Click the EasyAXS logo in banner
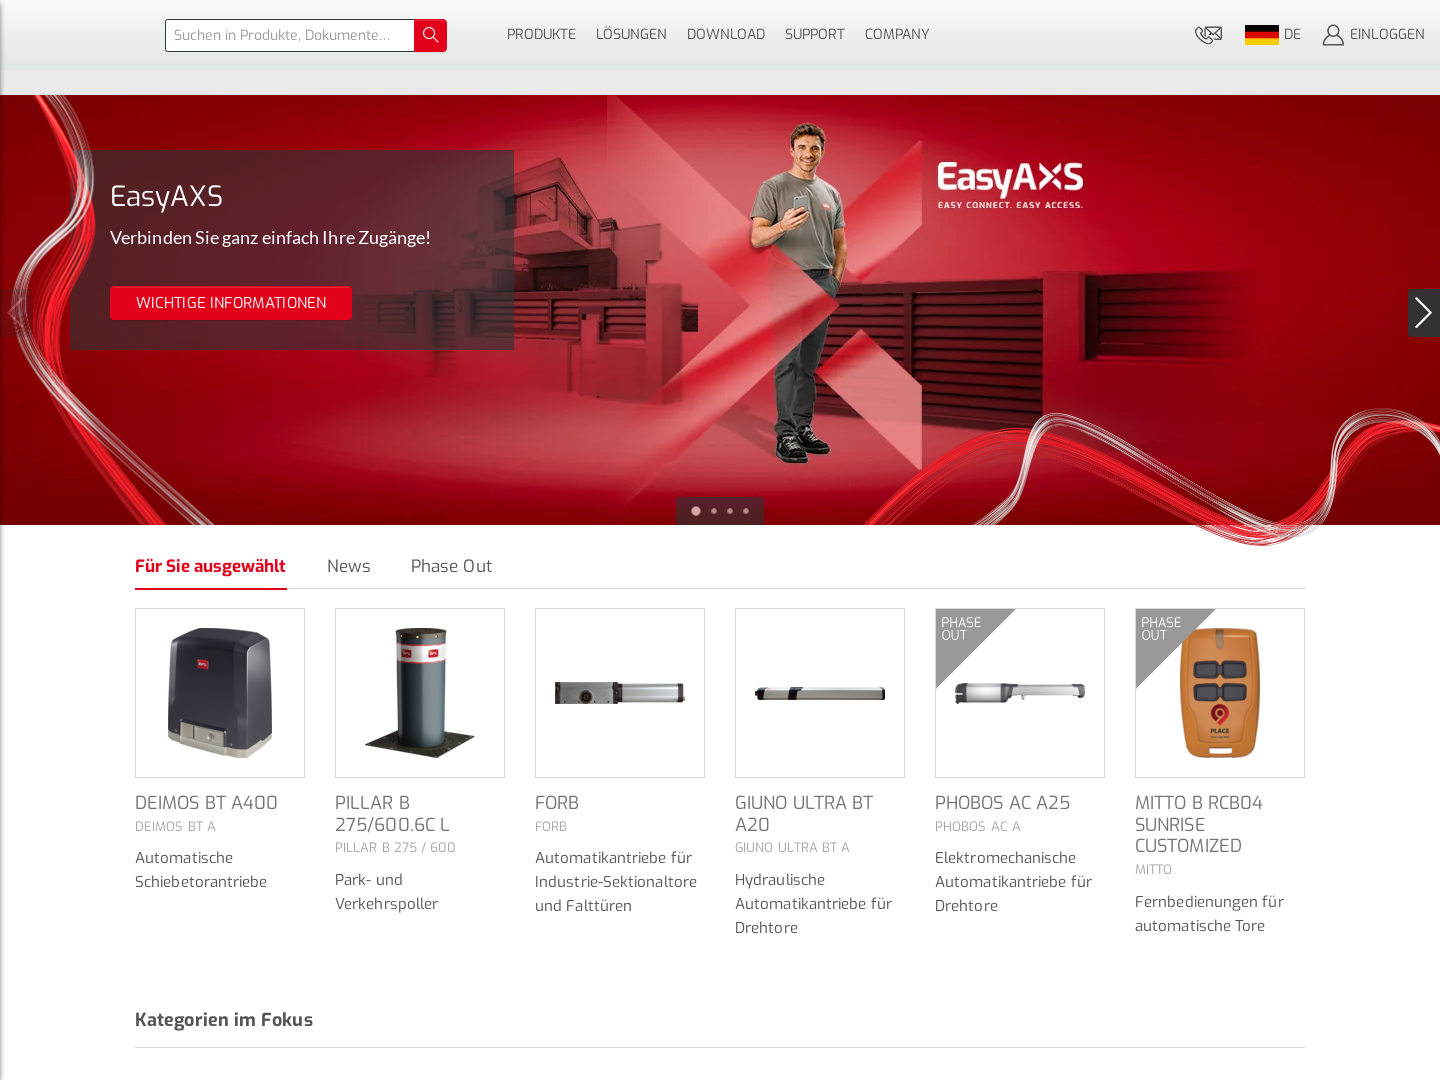This screenshot has height=1080, width=1440. [1010, 185]
